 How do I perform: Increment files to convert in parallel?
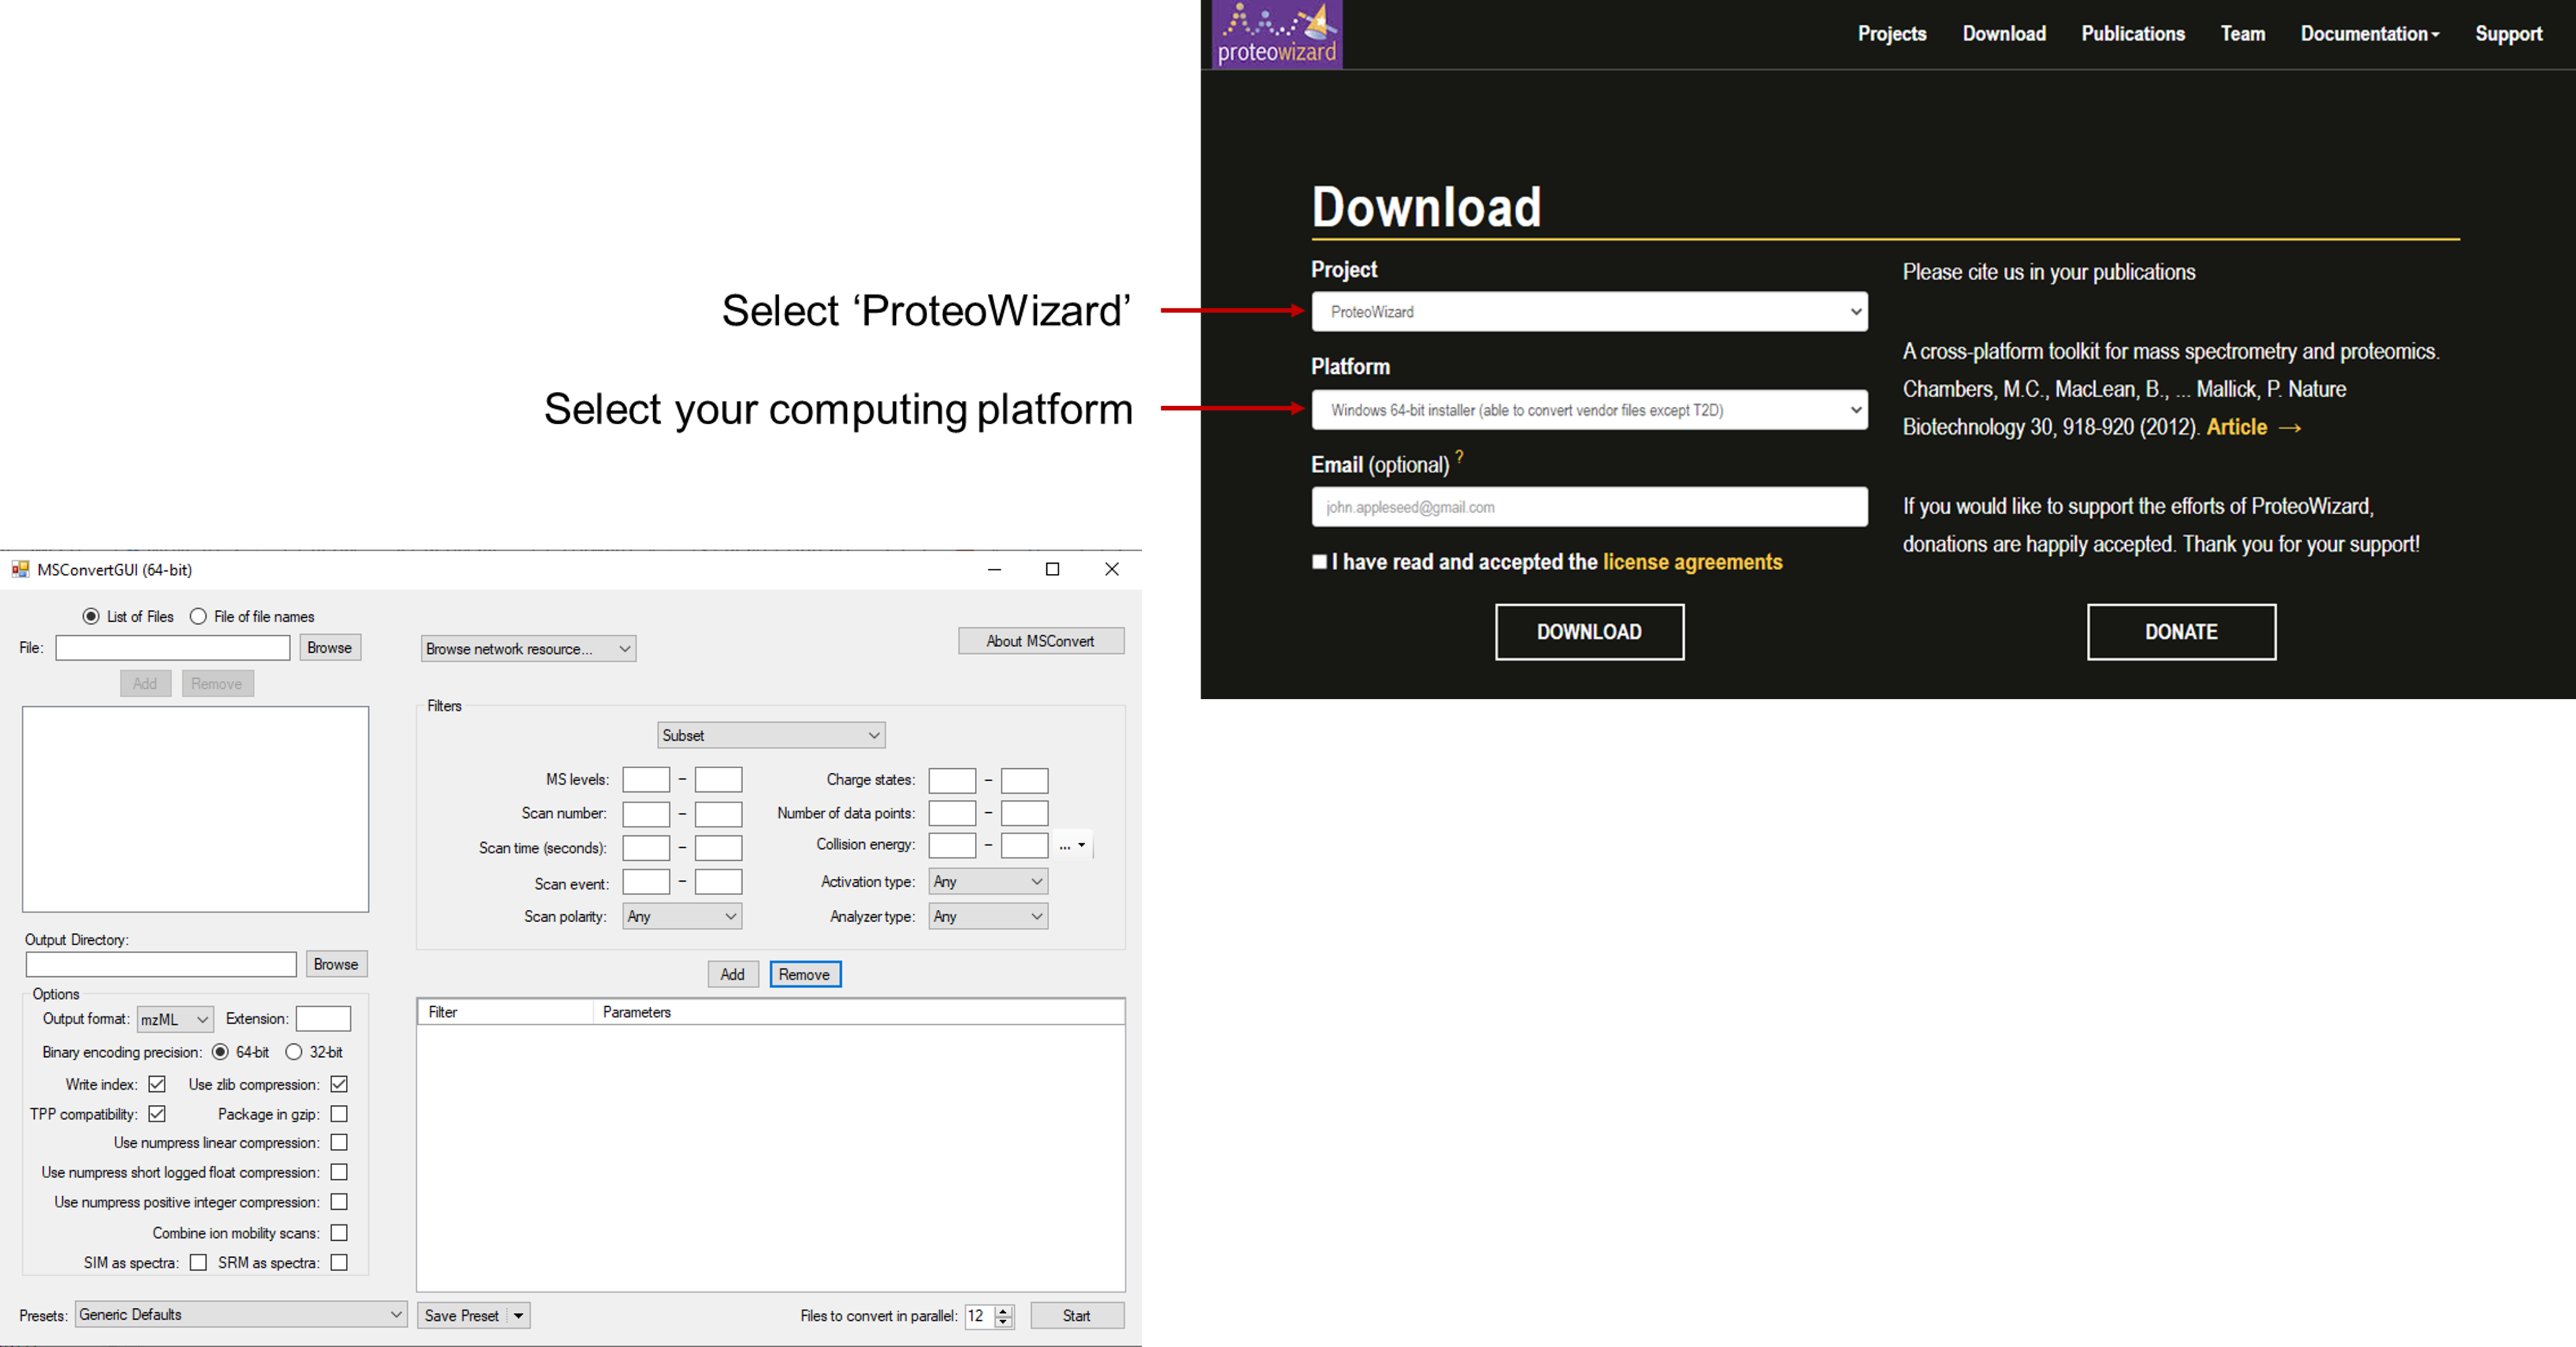pos(1004,1310)
